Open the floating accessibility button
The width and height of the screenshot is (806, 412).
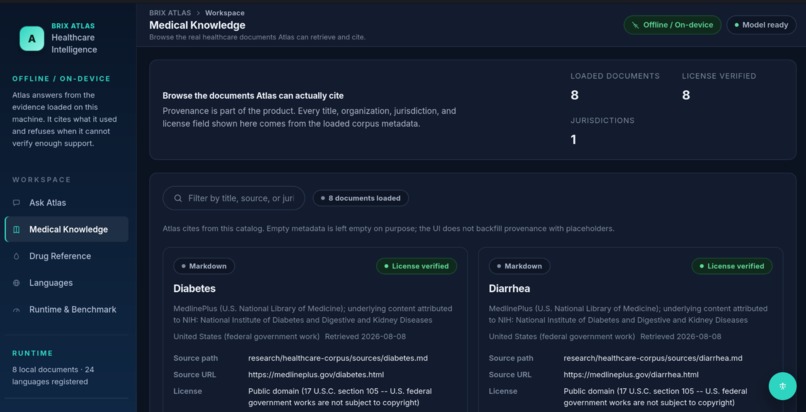pos(782,386)
